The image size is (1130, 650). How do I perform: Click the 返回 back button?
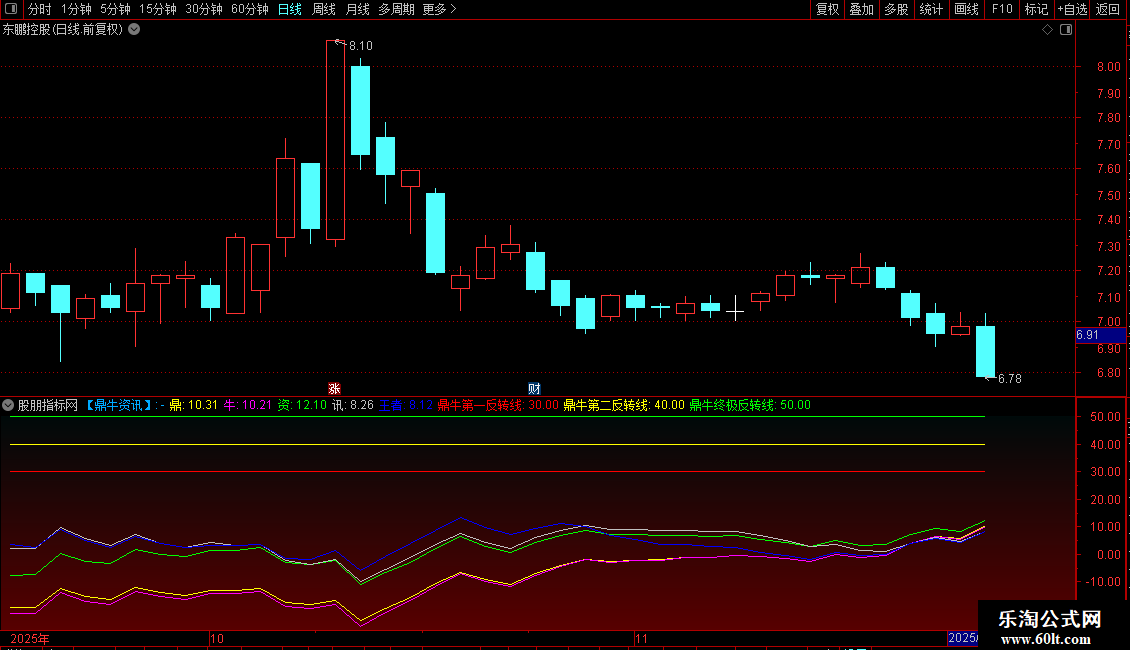point(1108,9)
